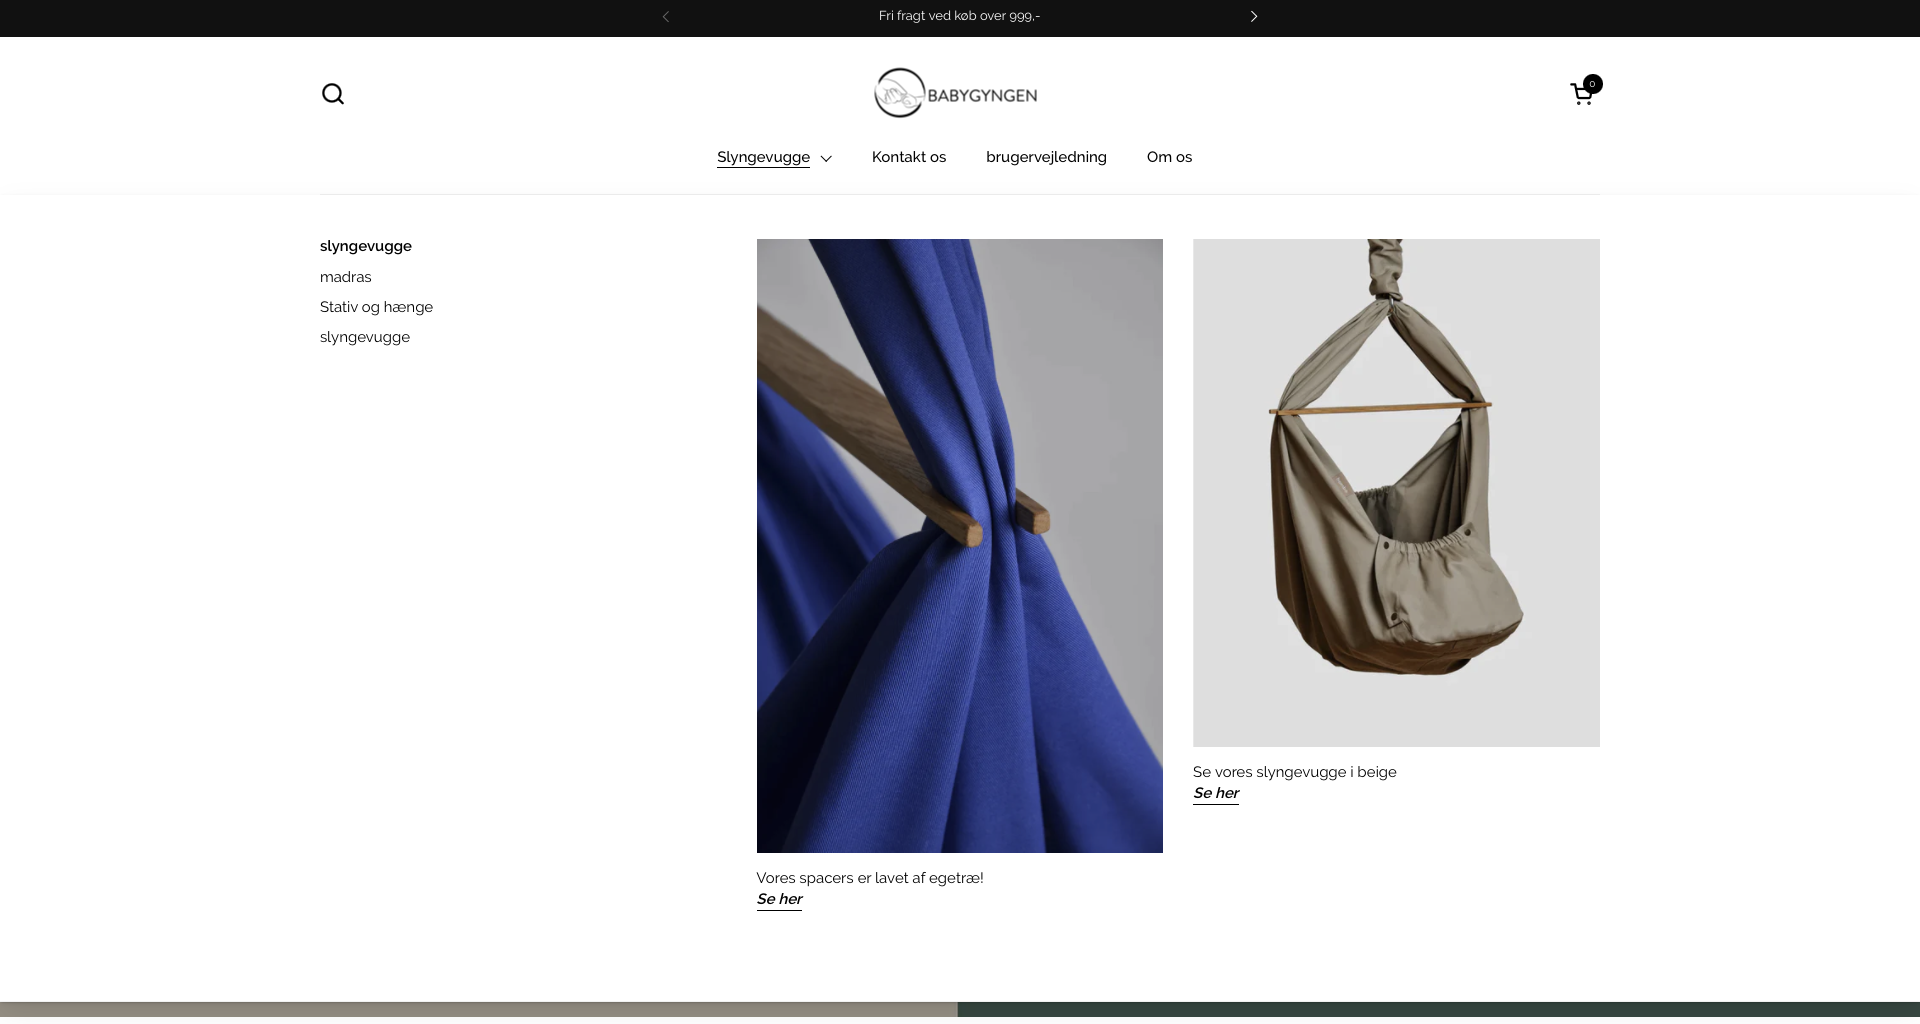Open the shopping cart icon
The image size is (1920, 1024).
click(1582, 94)
